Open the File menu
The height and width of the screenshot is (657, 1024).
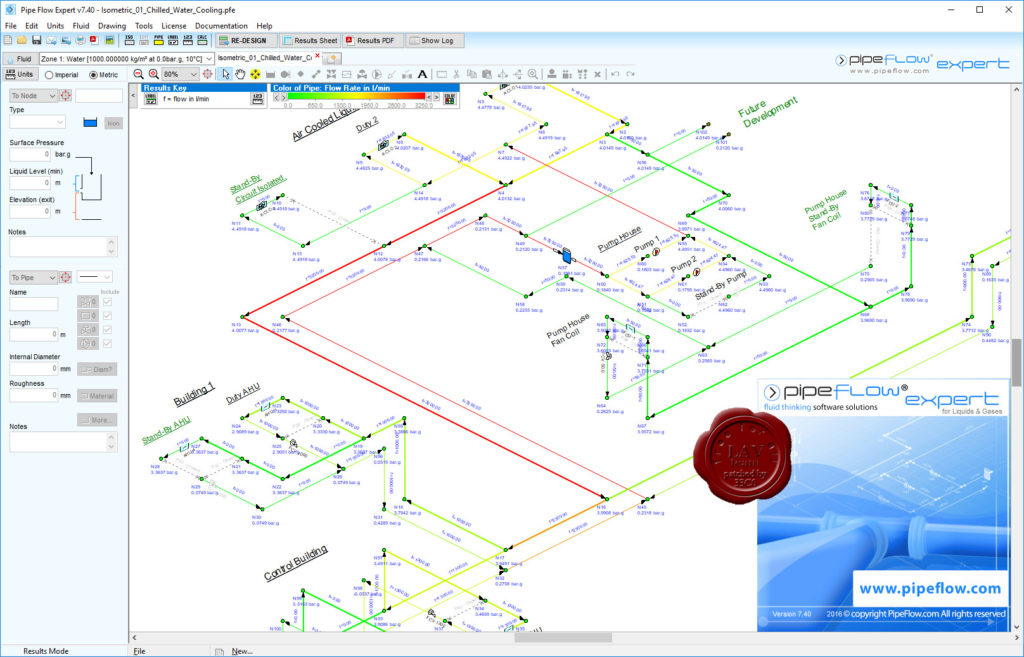11,25
